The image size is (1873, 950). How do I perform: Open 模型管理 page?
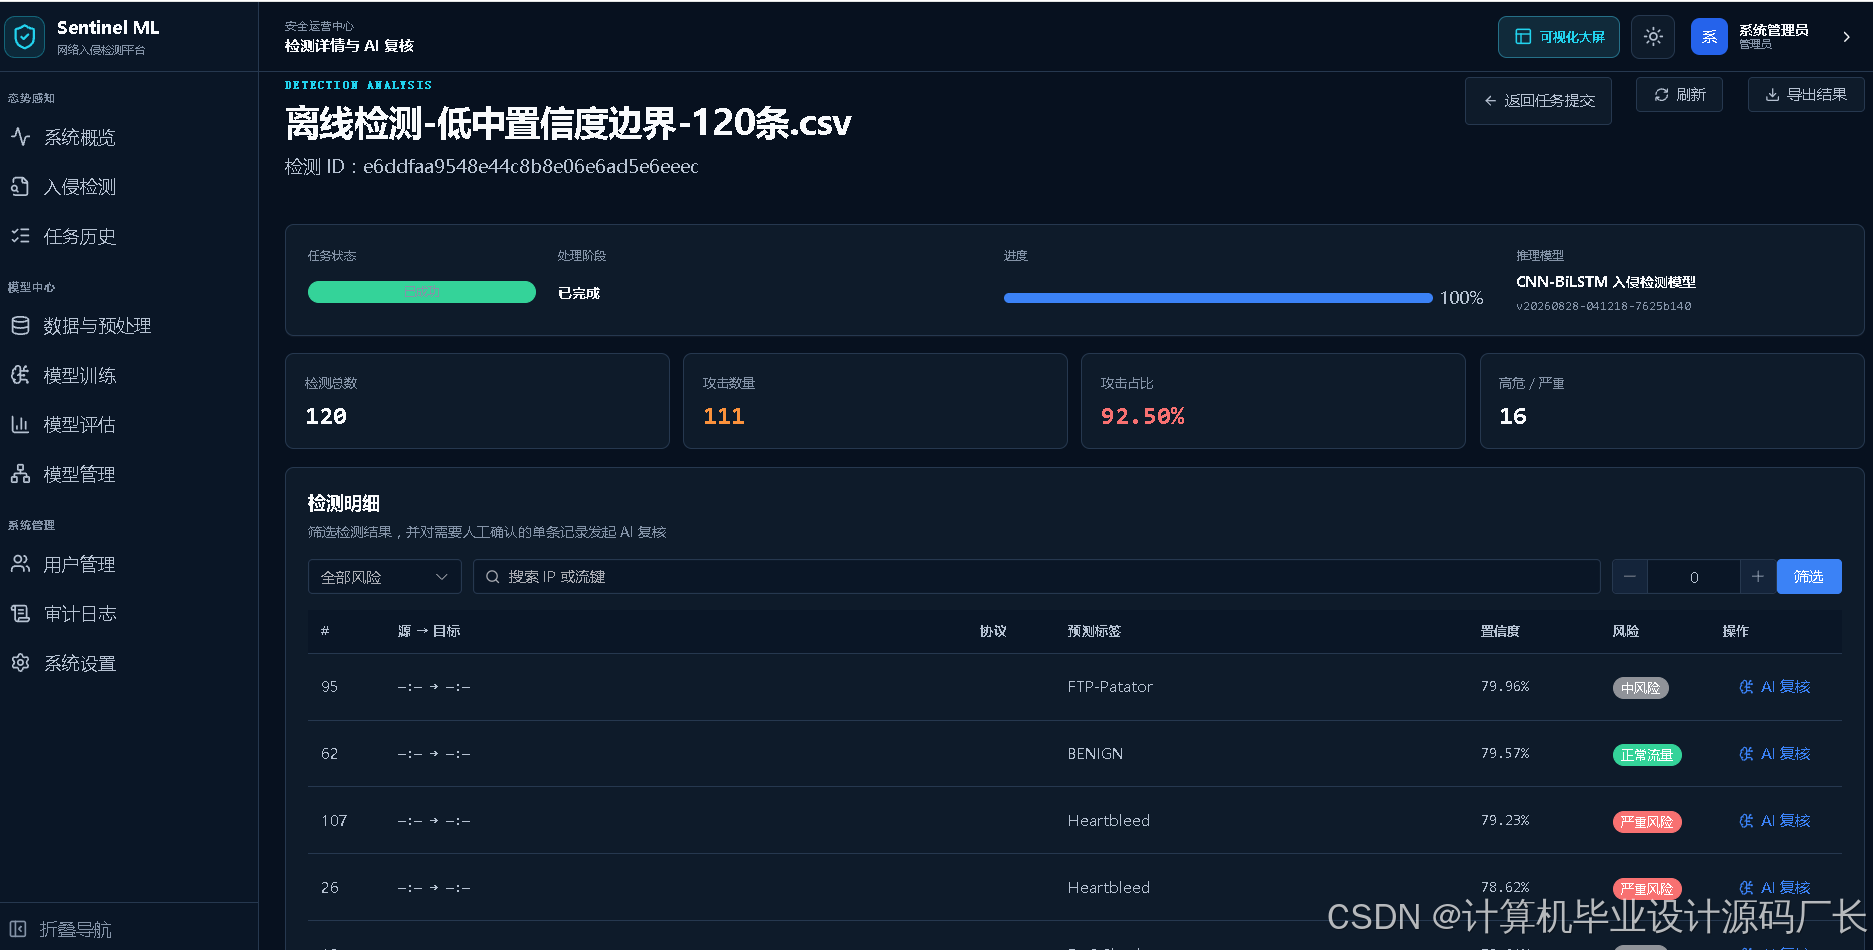coord(79,475)
